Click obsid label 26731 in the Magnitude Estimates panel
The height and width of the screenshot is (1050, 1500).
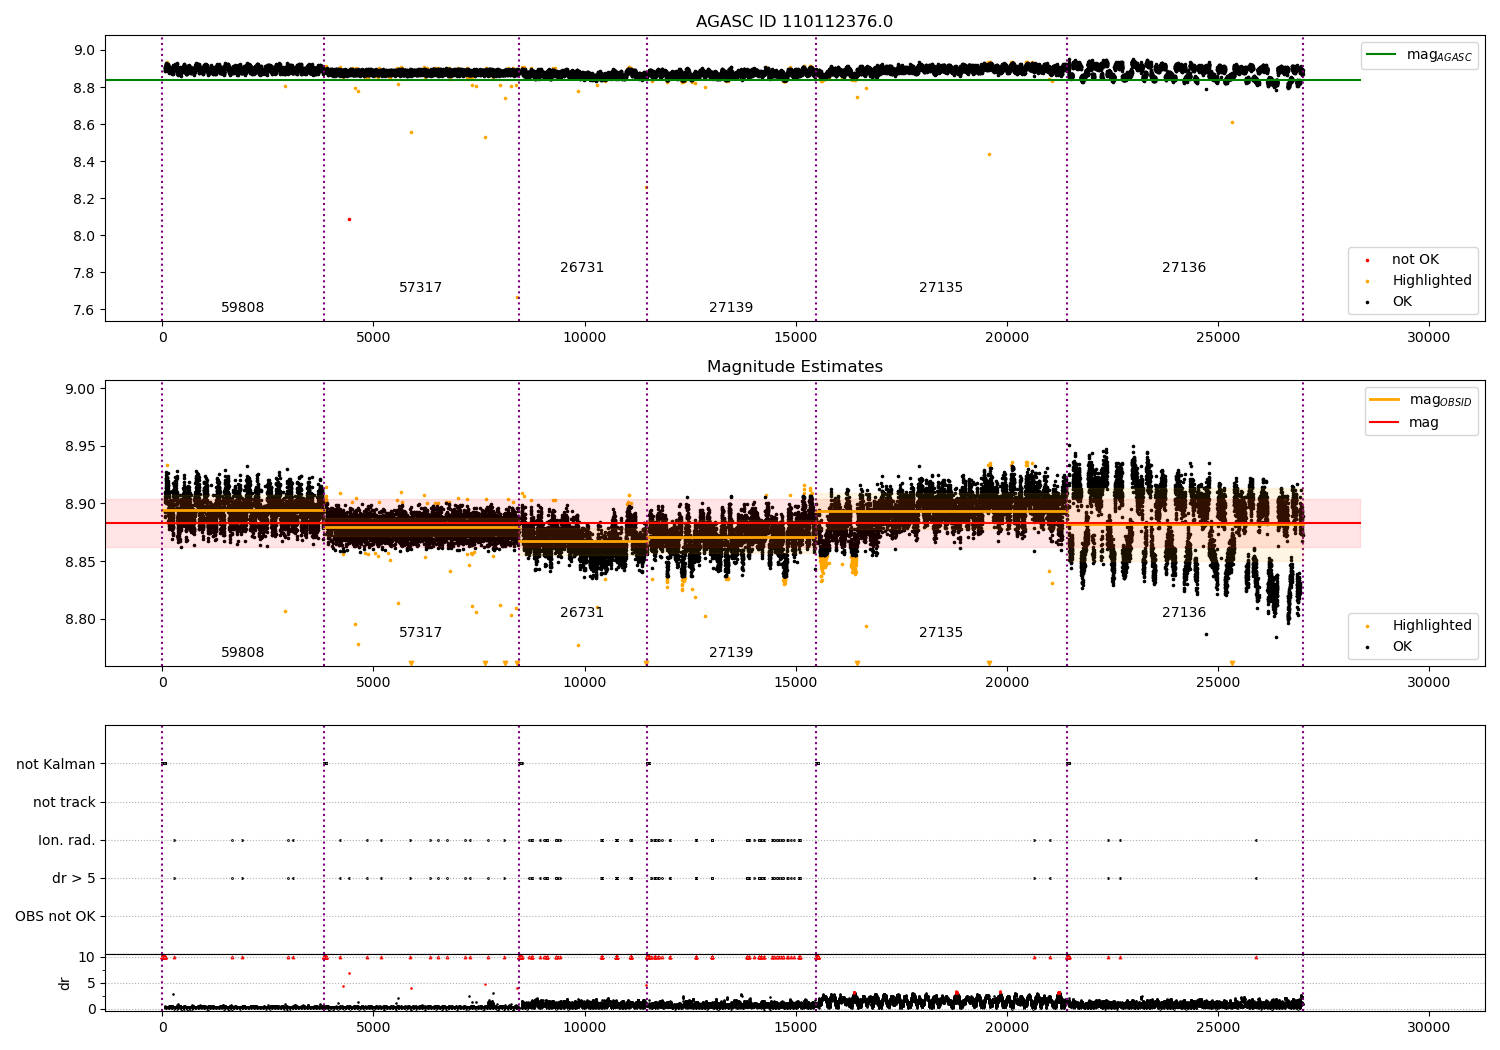click(x=582, y=613)
